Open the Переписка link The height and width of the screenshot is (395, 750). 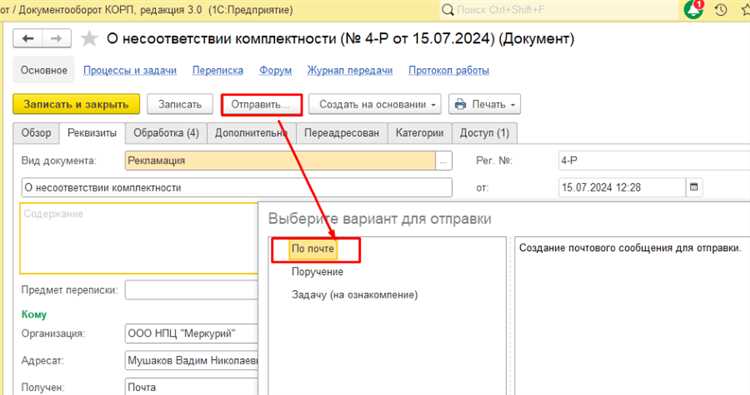(218, 70)
